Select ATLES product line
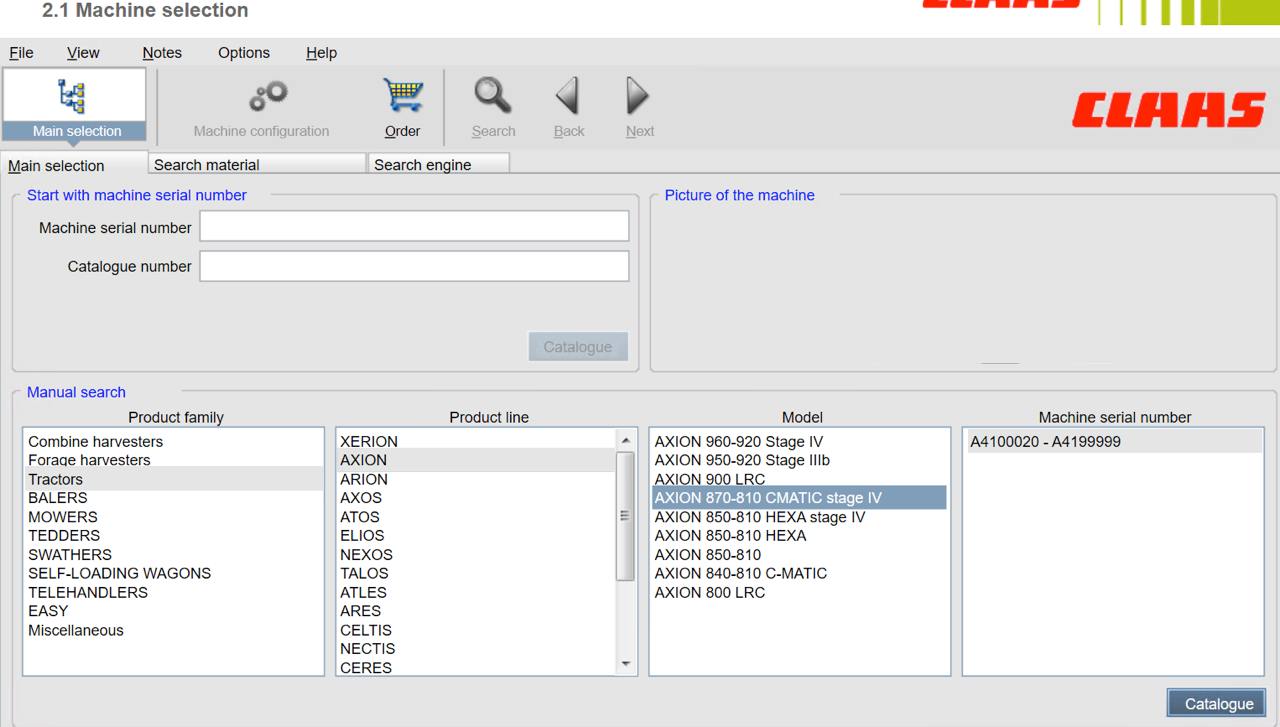 (x=476, y=592)
